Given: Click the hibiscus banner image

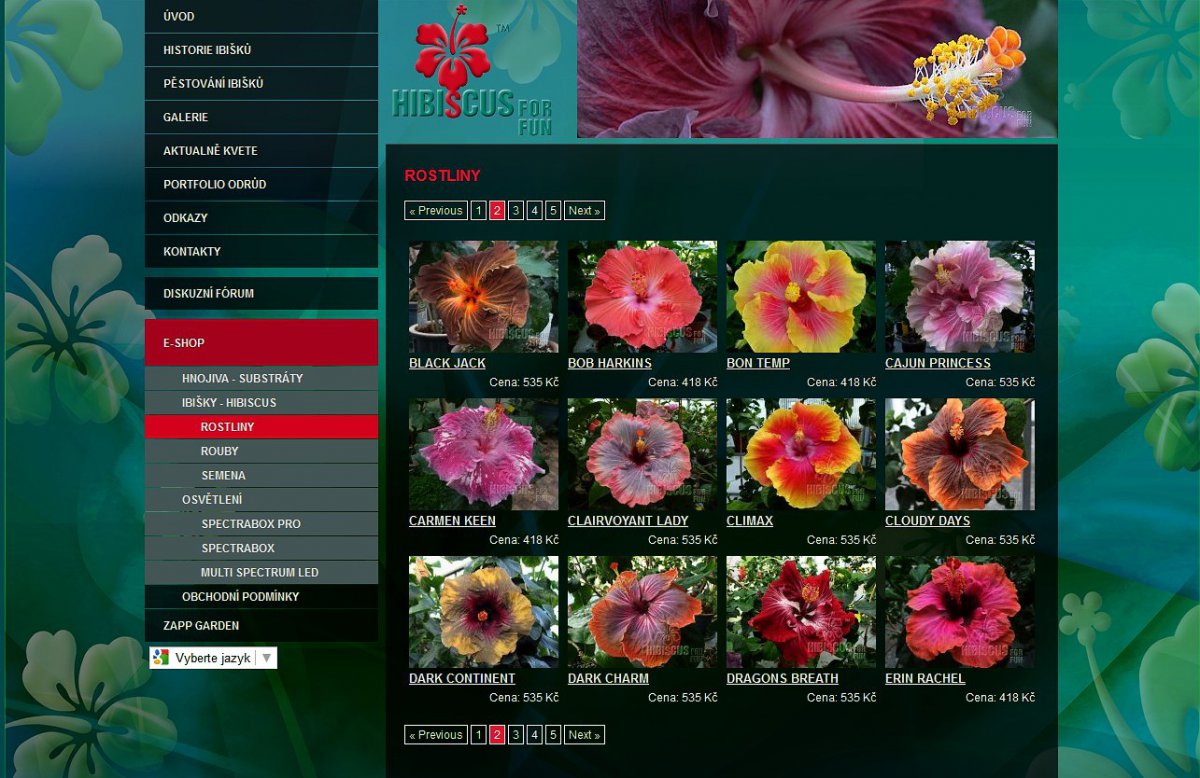Looking at the screenshot, I should 817,69.
